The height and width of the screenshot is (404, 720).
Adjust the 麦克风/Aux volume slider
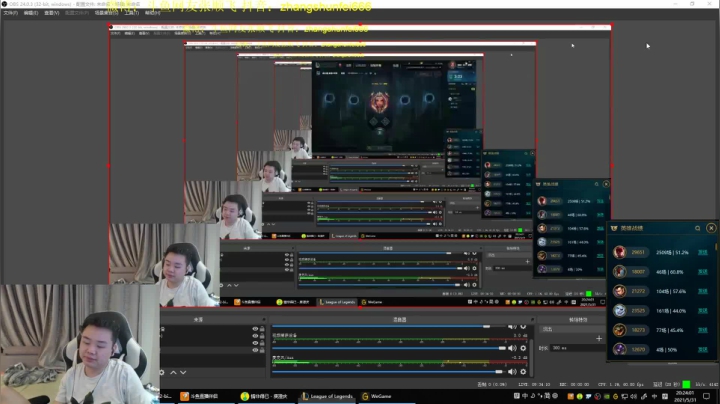coord(388,371)
